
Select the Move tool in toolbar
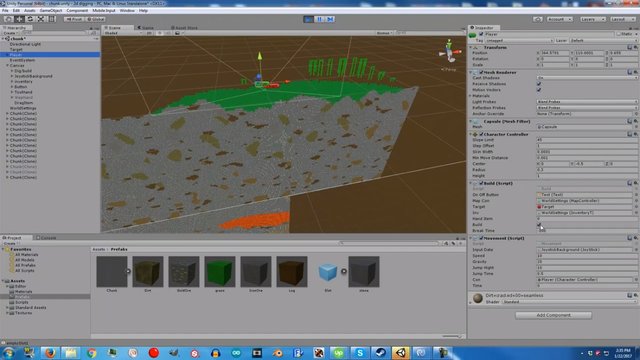[19, 19]
